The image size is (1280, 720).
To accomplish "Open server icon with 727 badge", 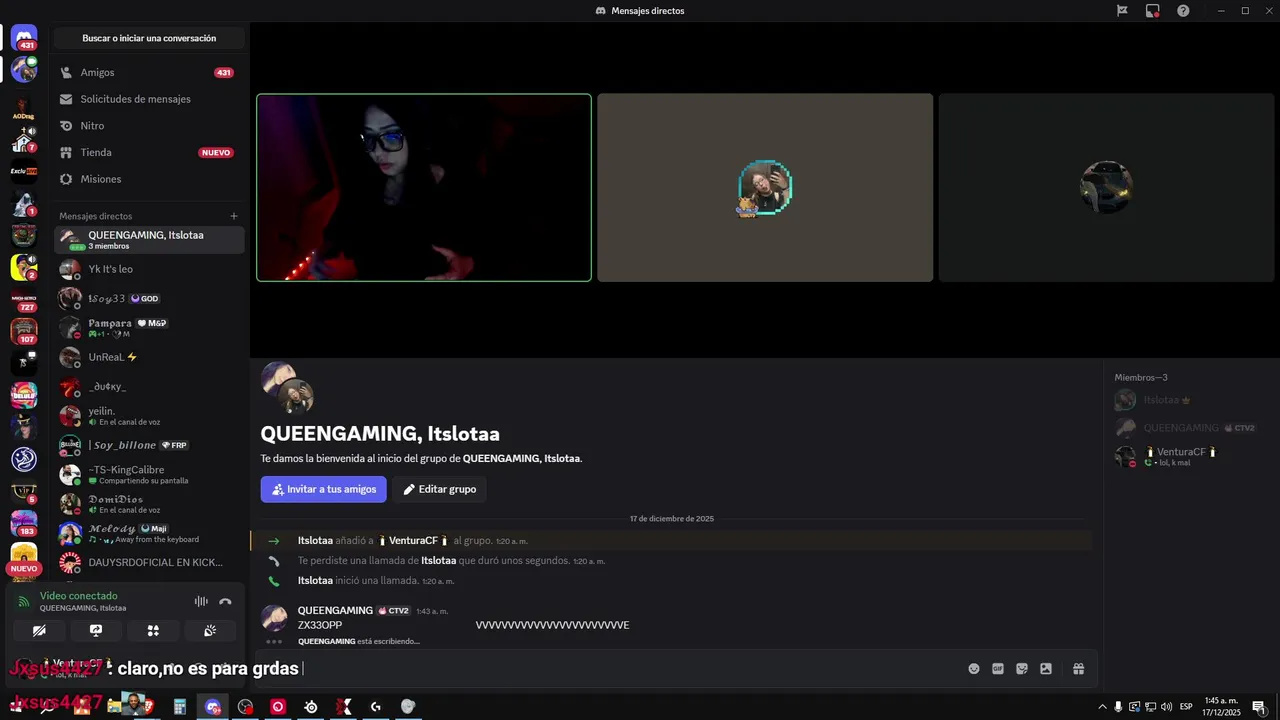I will 24,300.
